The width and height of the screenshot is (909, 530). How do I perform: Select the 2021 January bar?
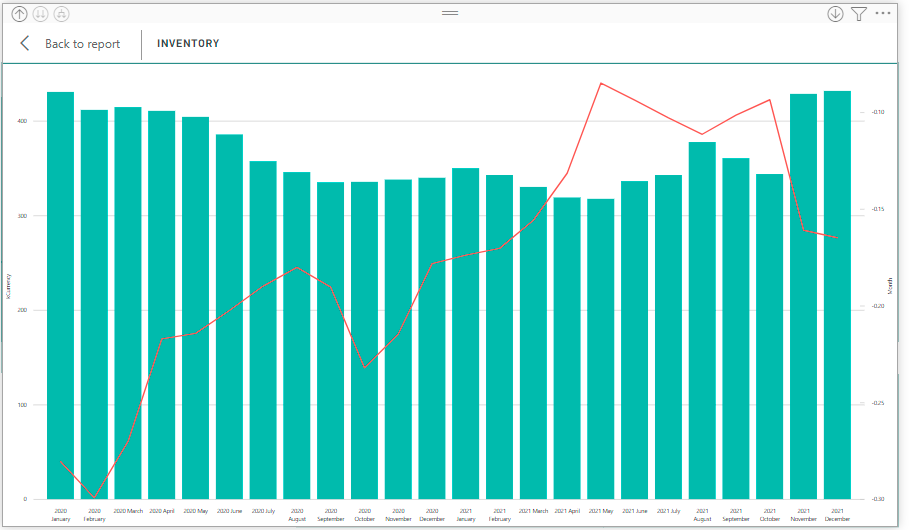[466, 333]
